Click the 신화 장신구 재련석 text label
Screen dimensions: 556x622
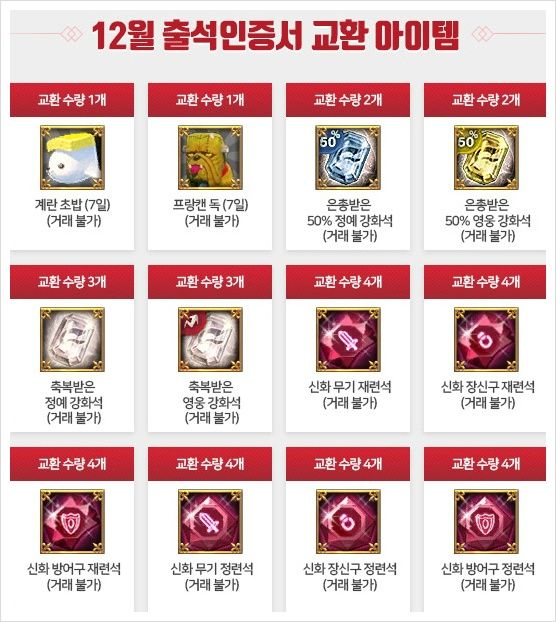[x=488, y=387]
